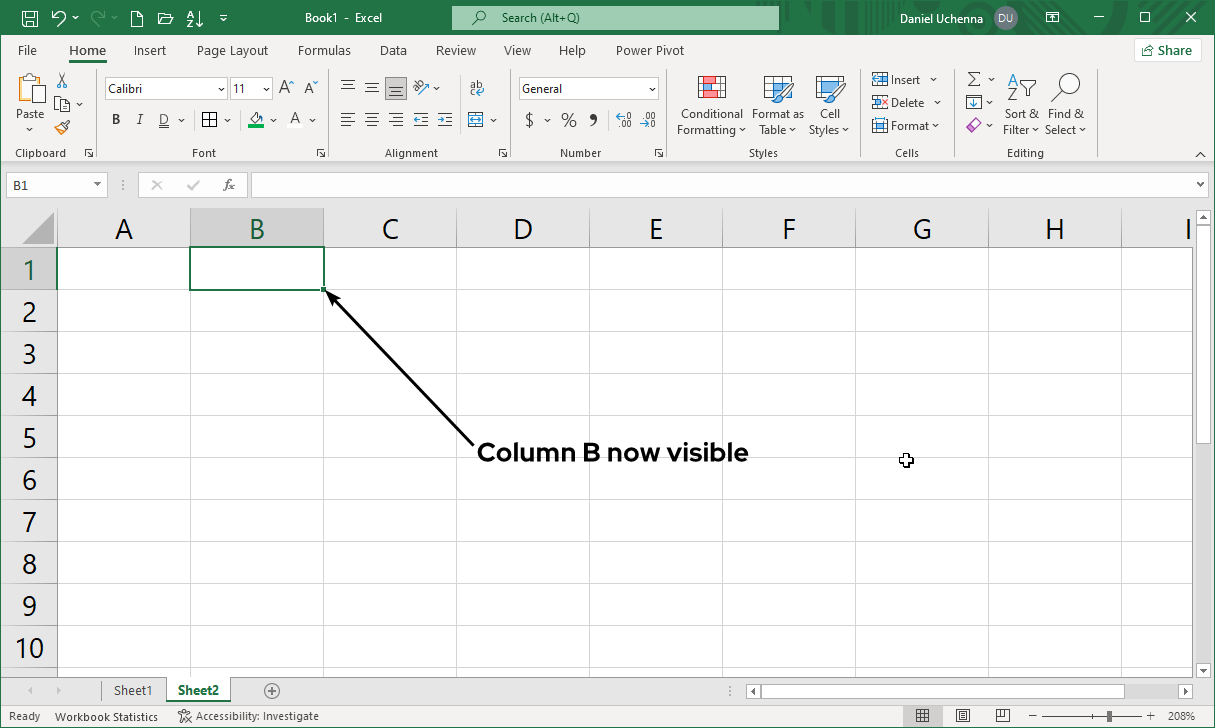Toggle bold formatting
1215x728 pixels.
[x=115, y=119]
